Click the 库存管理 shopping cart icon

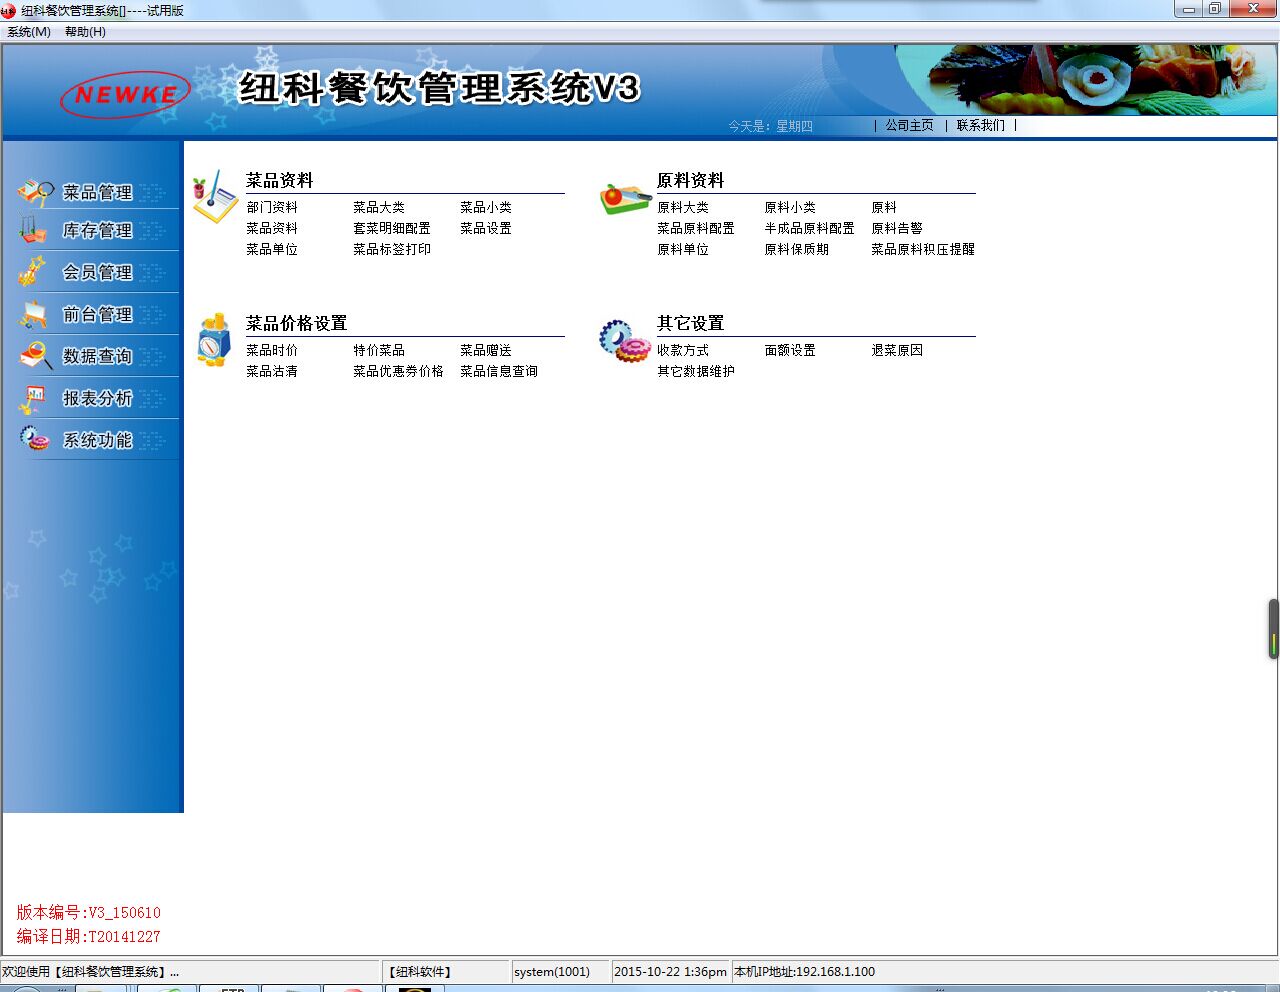click(33, 230)
